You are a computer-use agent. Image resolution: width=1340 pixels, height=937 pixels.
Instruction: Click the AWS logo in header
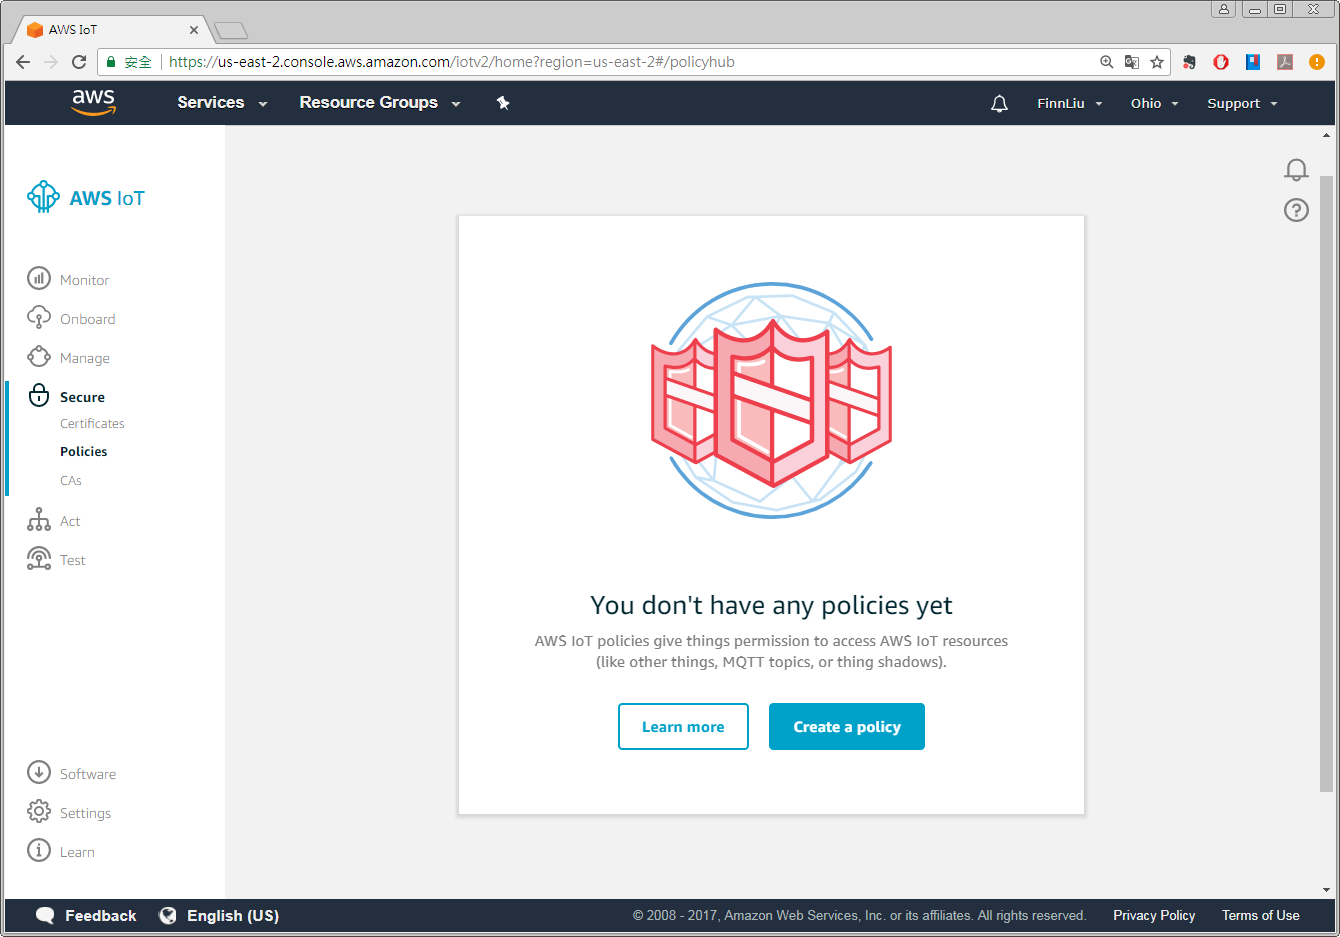click(94, 102)
